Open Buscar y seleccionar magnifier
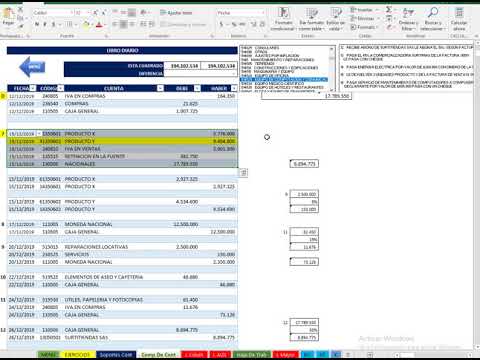The height and width of the screenshot is (360, 480). [x=432, y=18]
